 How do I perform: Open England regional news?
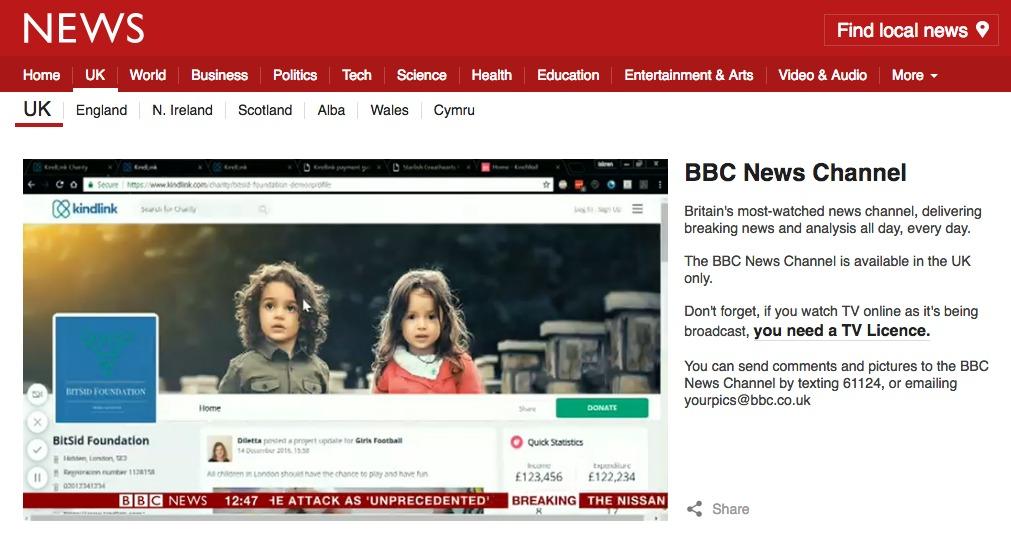[101, 110]
